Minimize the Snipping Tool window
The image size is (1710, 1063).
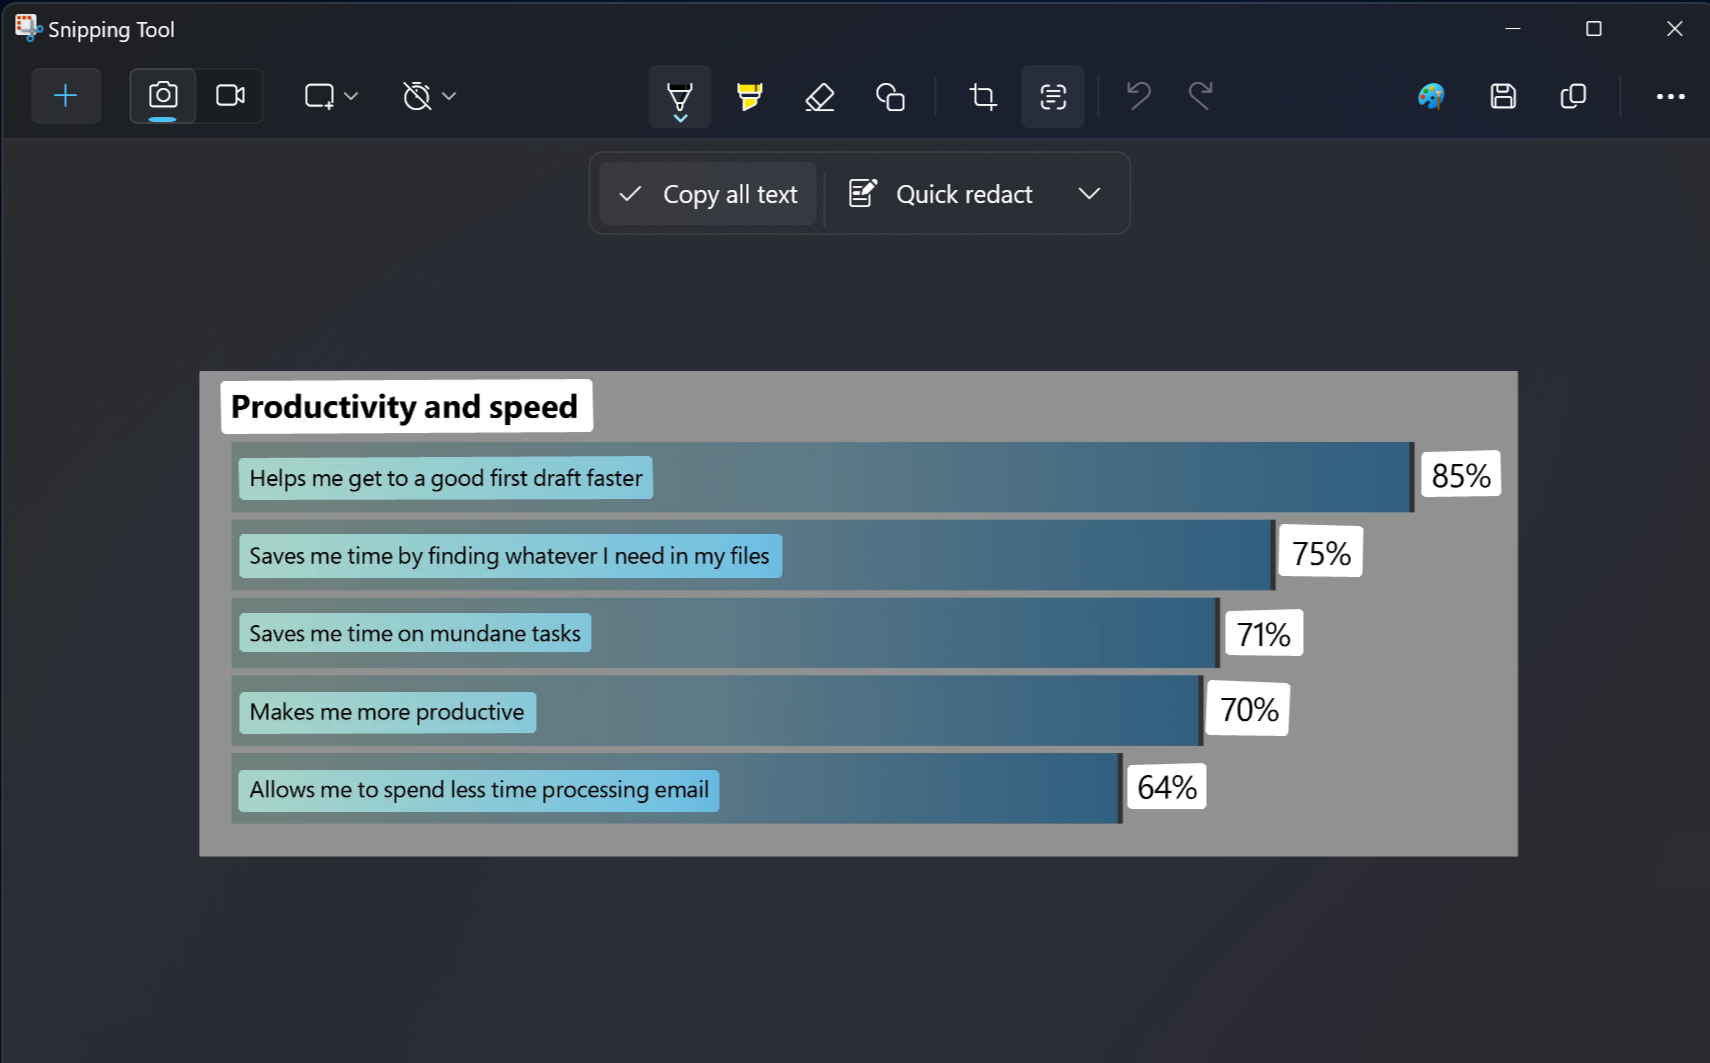[x=1513, y=28]
